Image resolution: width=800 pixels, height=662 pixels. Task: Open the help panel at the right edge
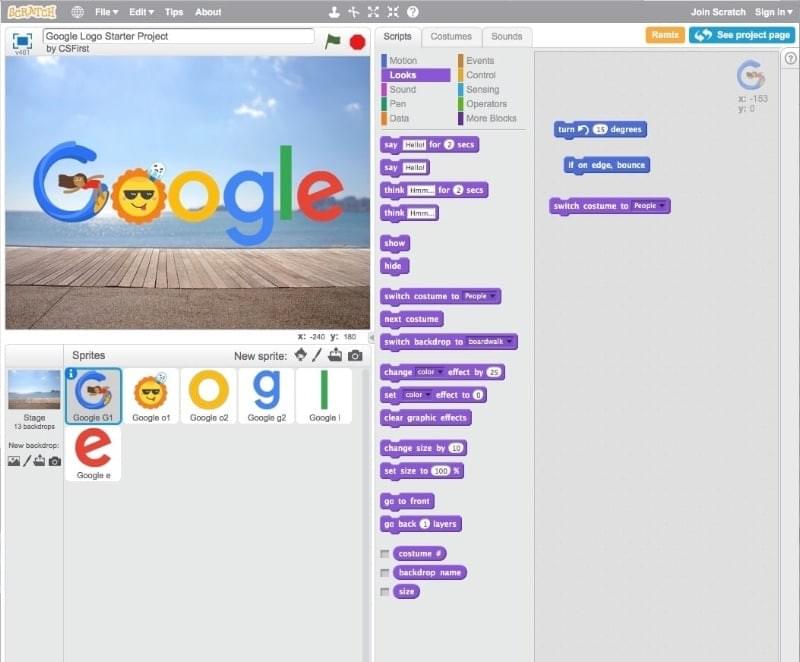coord(790,59)
